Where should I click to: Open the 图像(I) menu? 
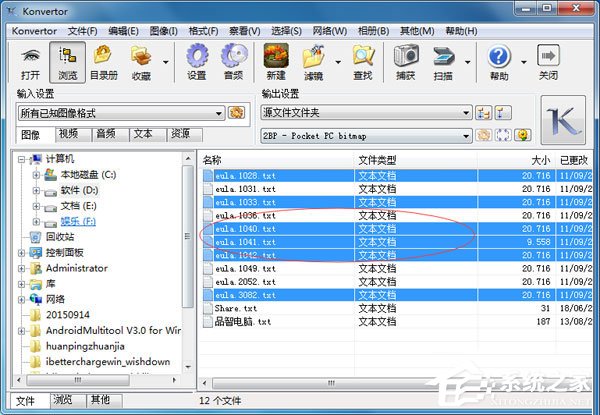click(x=163, y=31)
